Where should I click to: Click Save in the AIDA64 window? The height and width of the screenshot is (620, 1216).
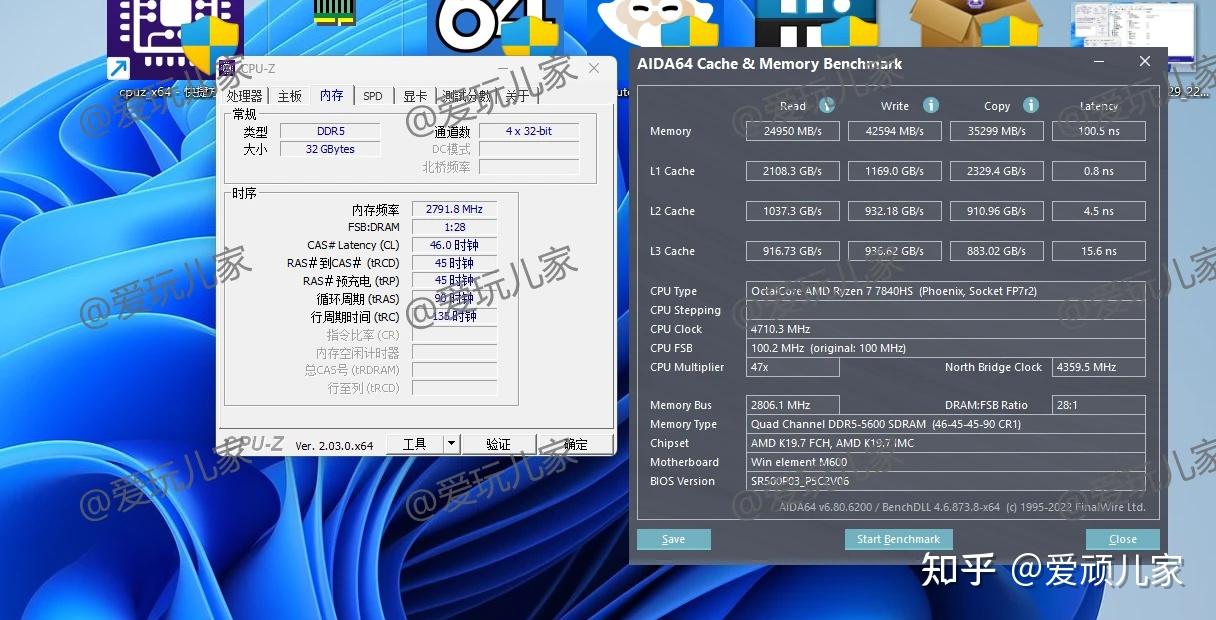[x=673, y=539]
